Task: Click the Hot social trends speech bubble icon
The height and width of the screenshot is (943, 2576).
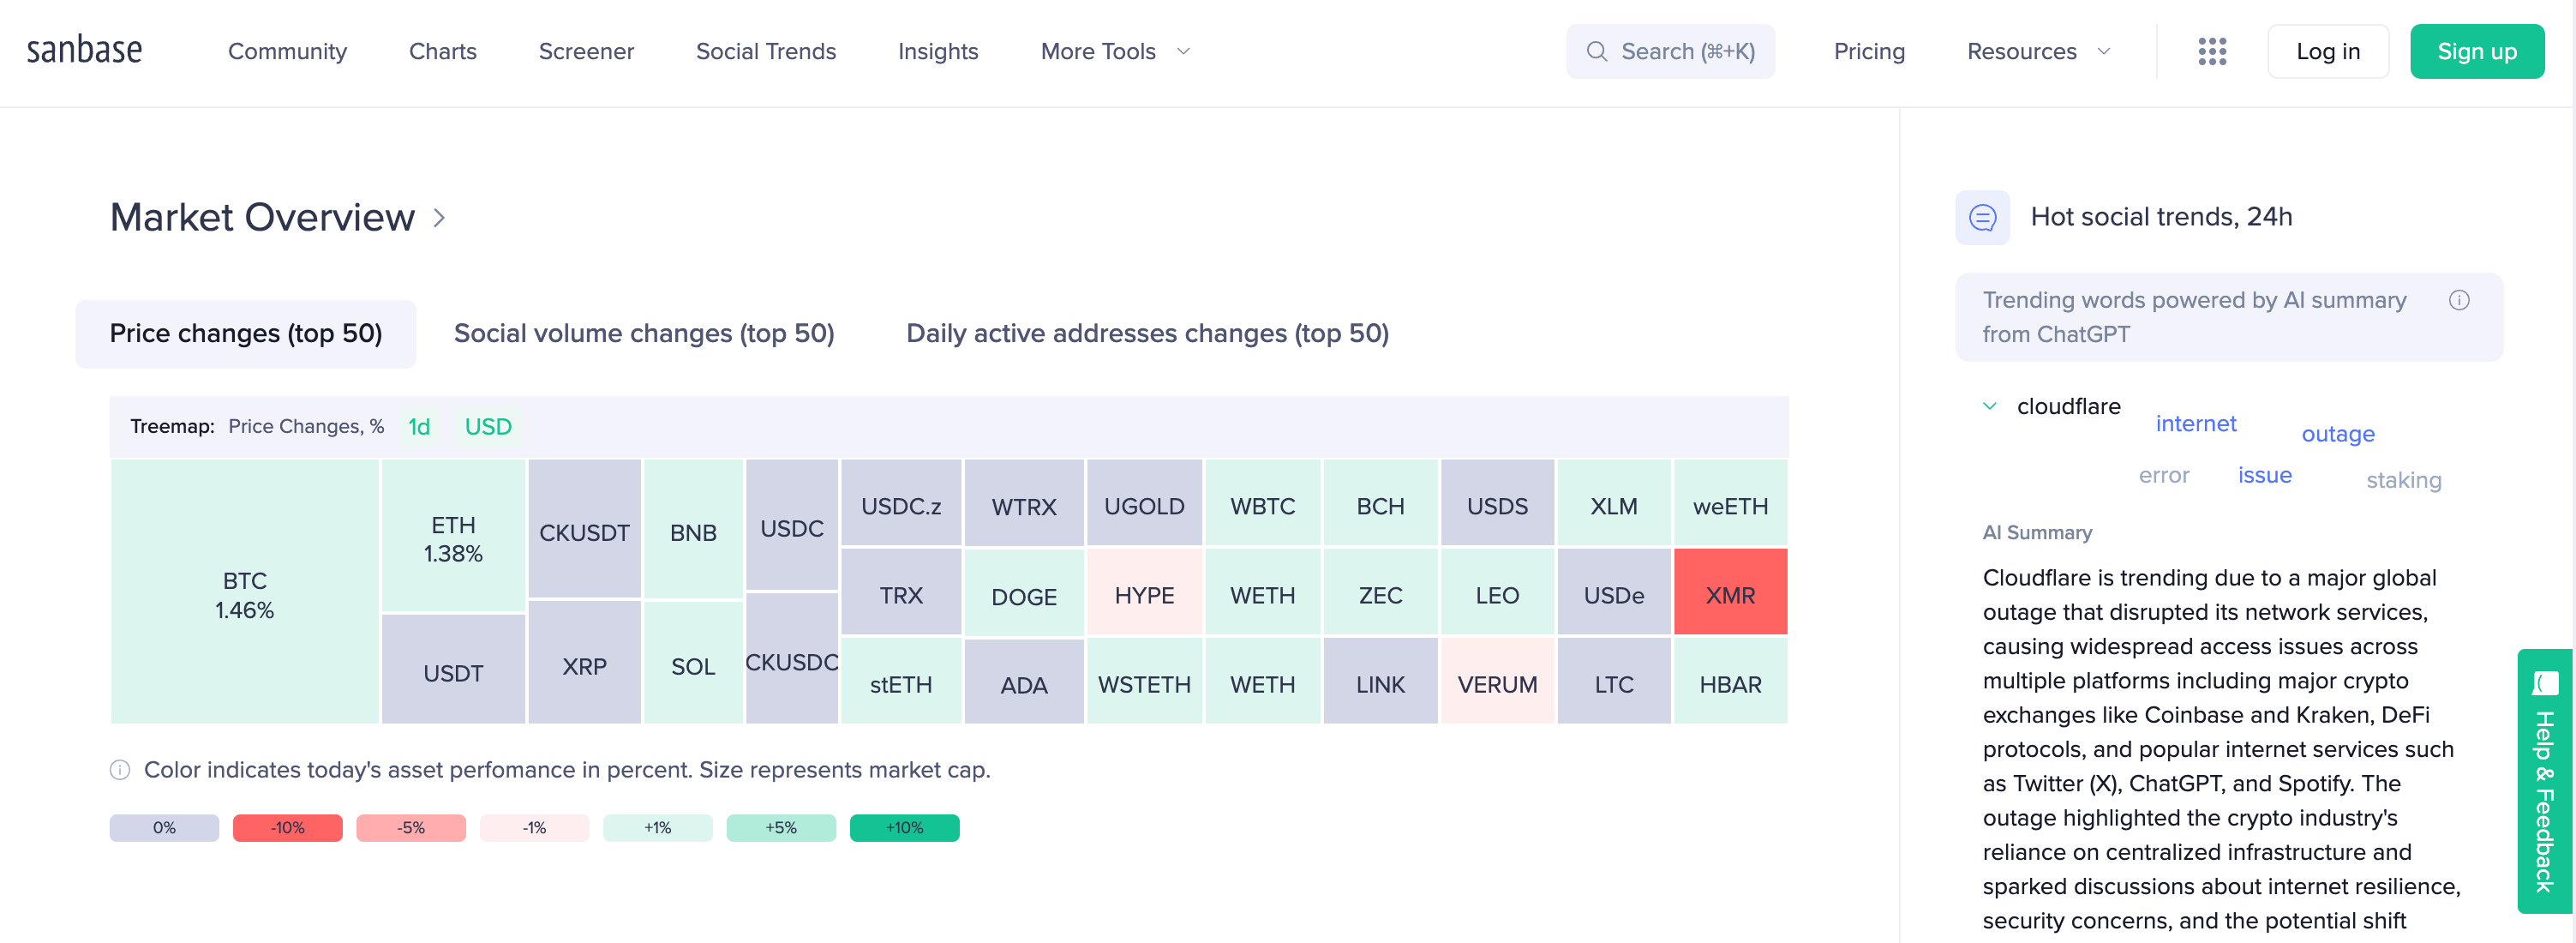Action: (1982, 217)
